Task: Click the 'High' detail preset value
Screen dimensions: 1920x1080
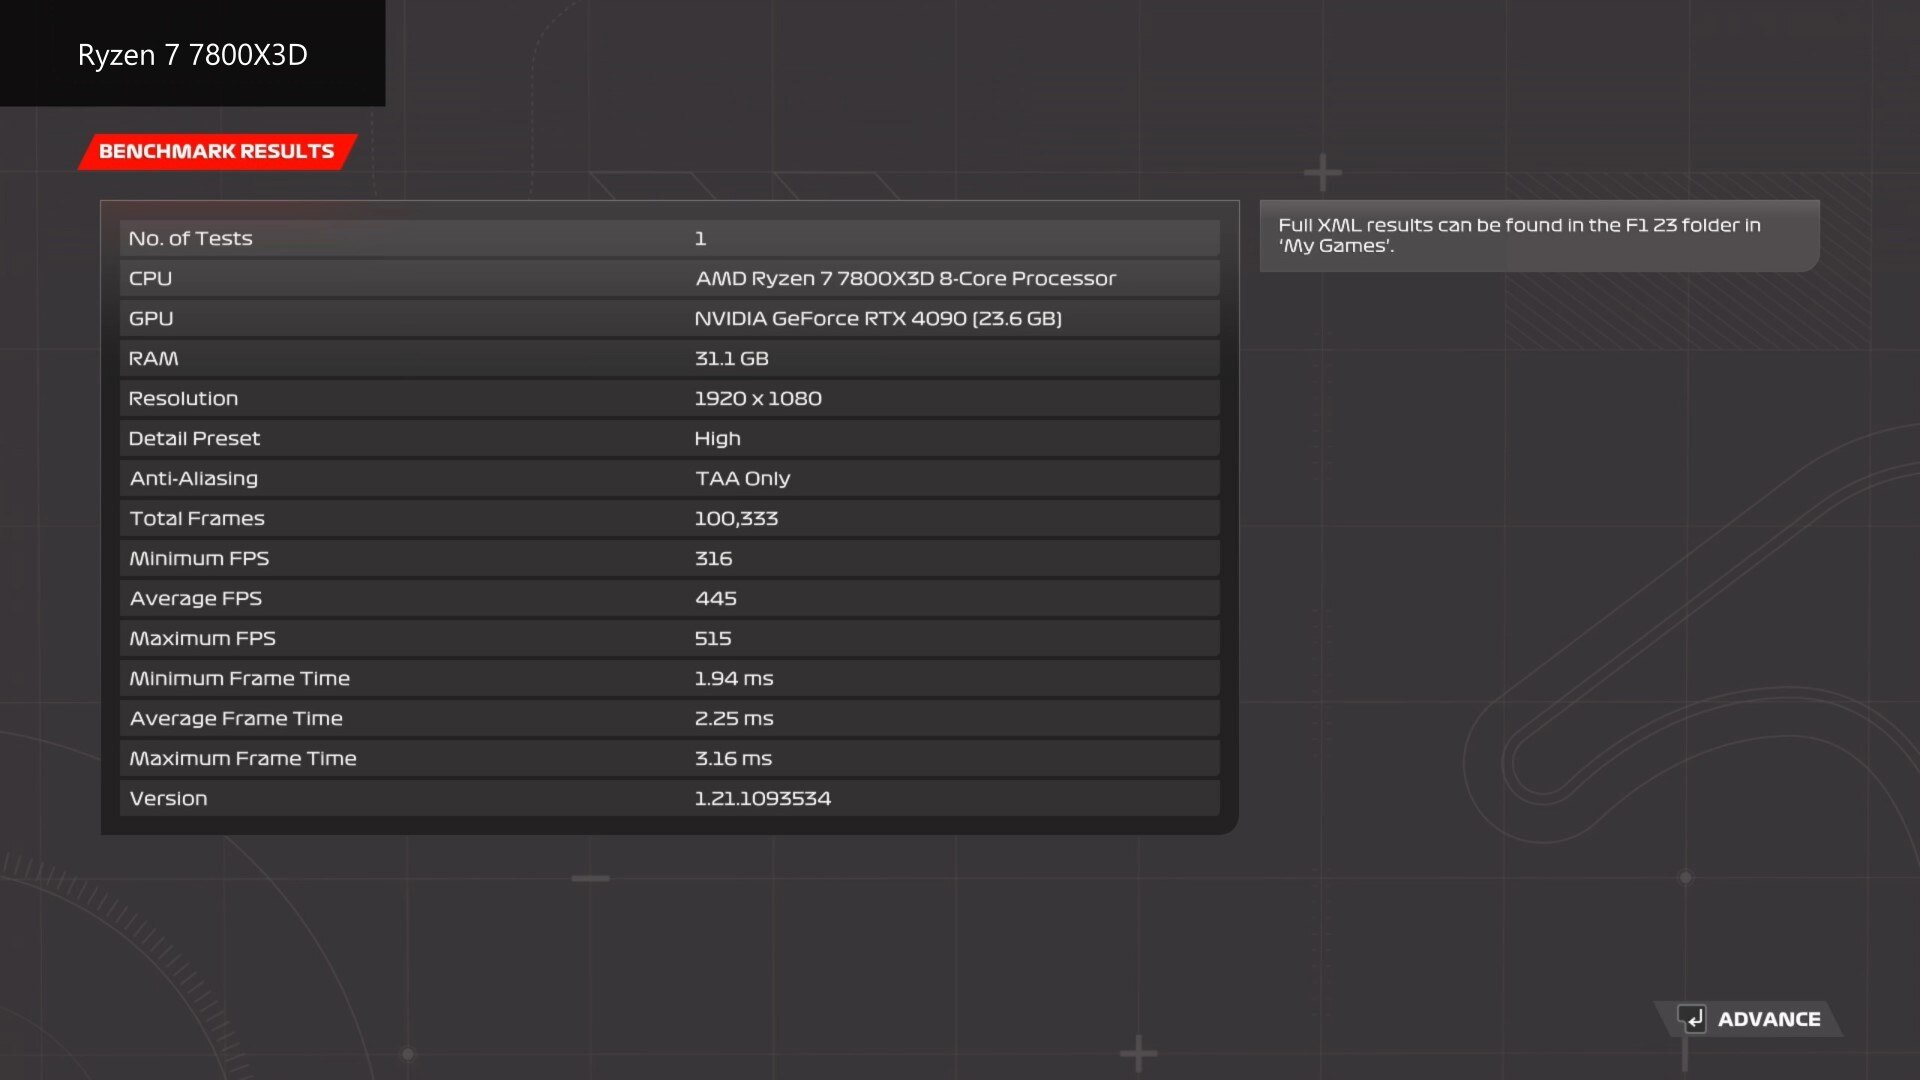Action: click(x=717, y=439)
